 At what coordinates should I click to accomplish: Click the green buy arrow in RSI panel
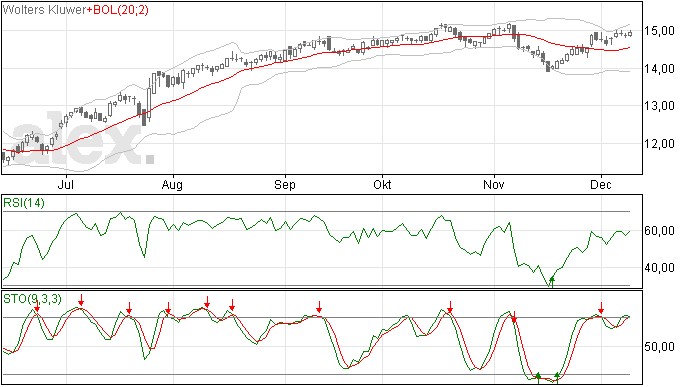coord(552,282)
